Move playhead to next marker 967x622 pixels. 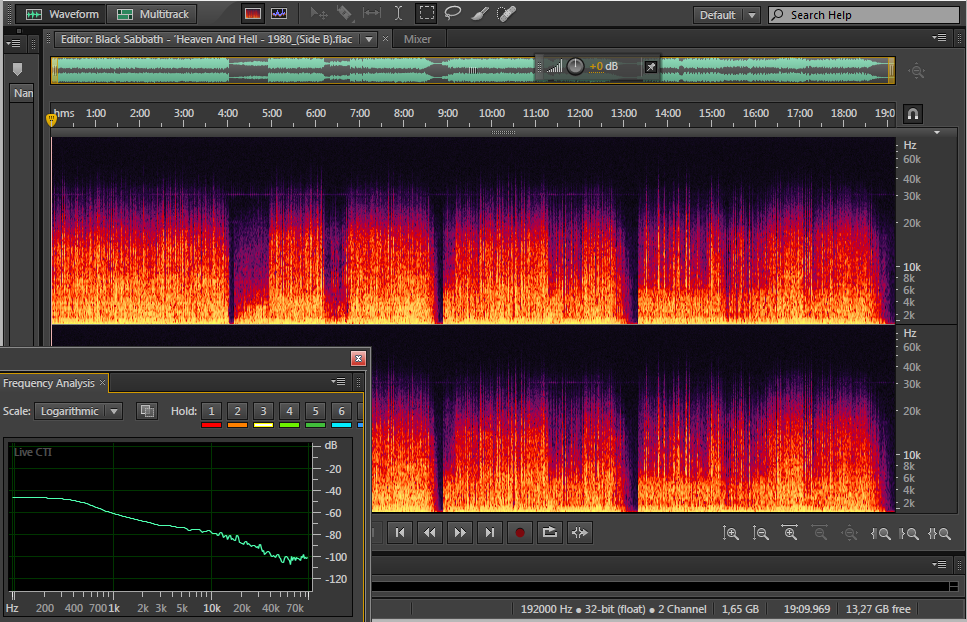click(x=490, y=533)
